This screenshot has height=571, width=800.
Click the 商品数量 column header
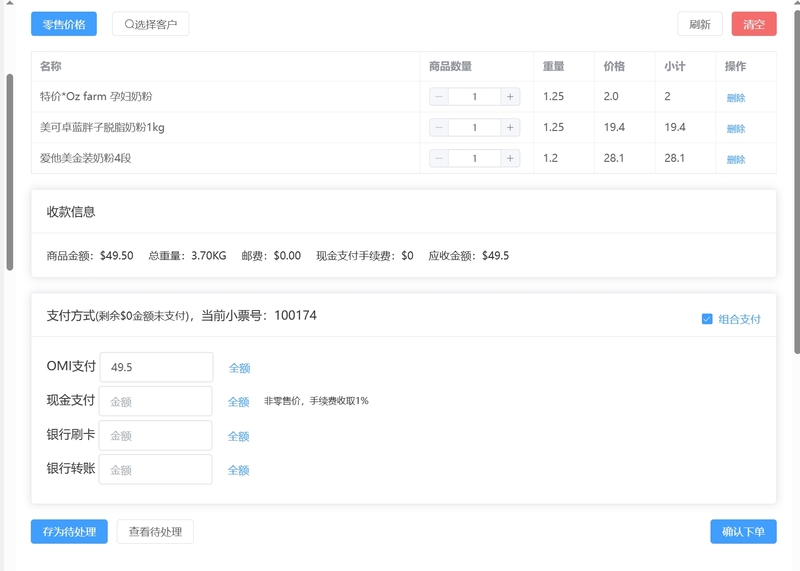[x=450, y=66]
